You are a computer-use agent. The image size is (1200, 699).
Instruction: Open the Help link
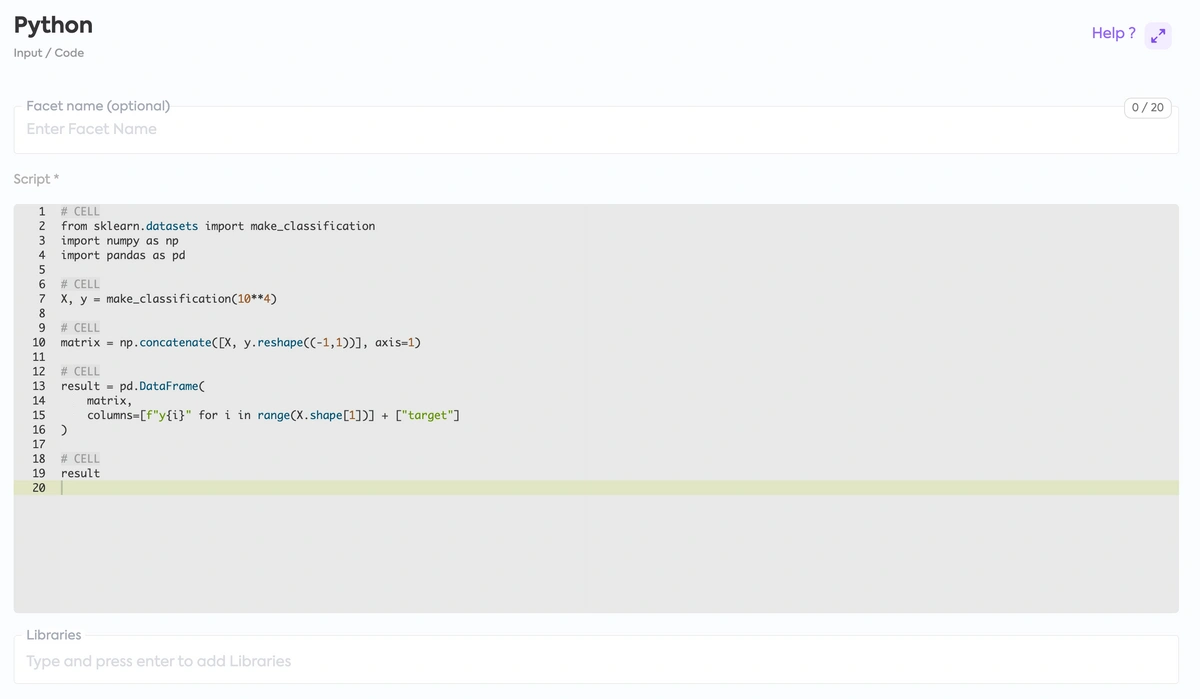[1112, 33]
